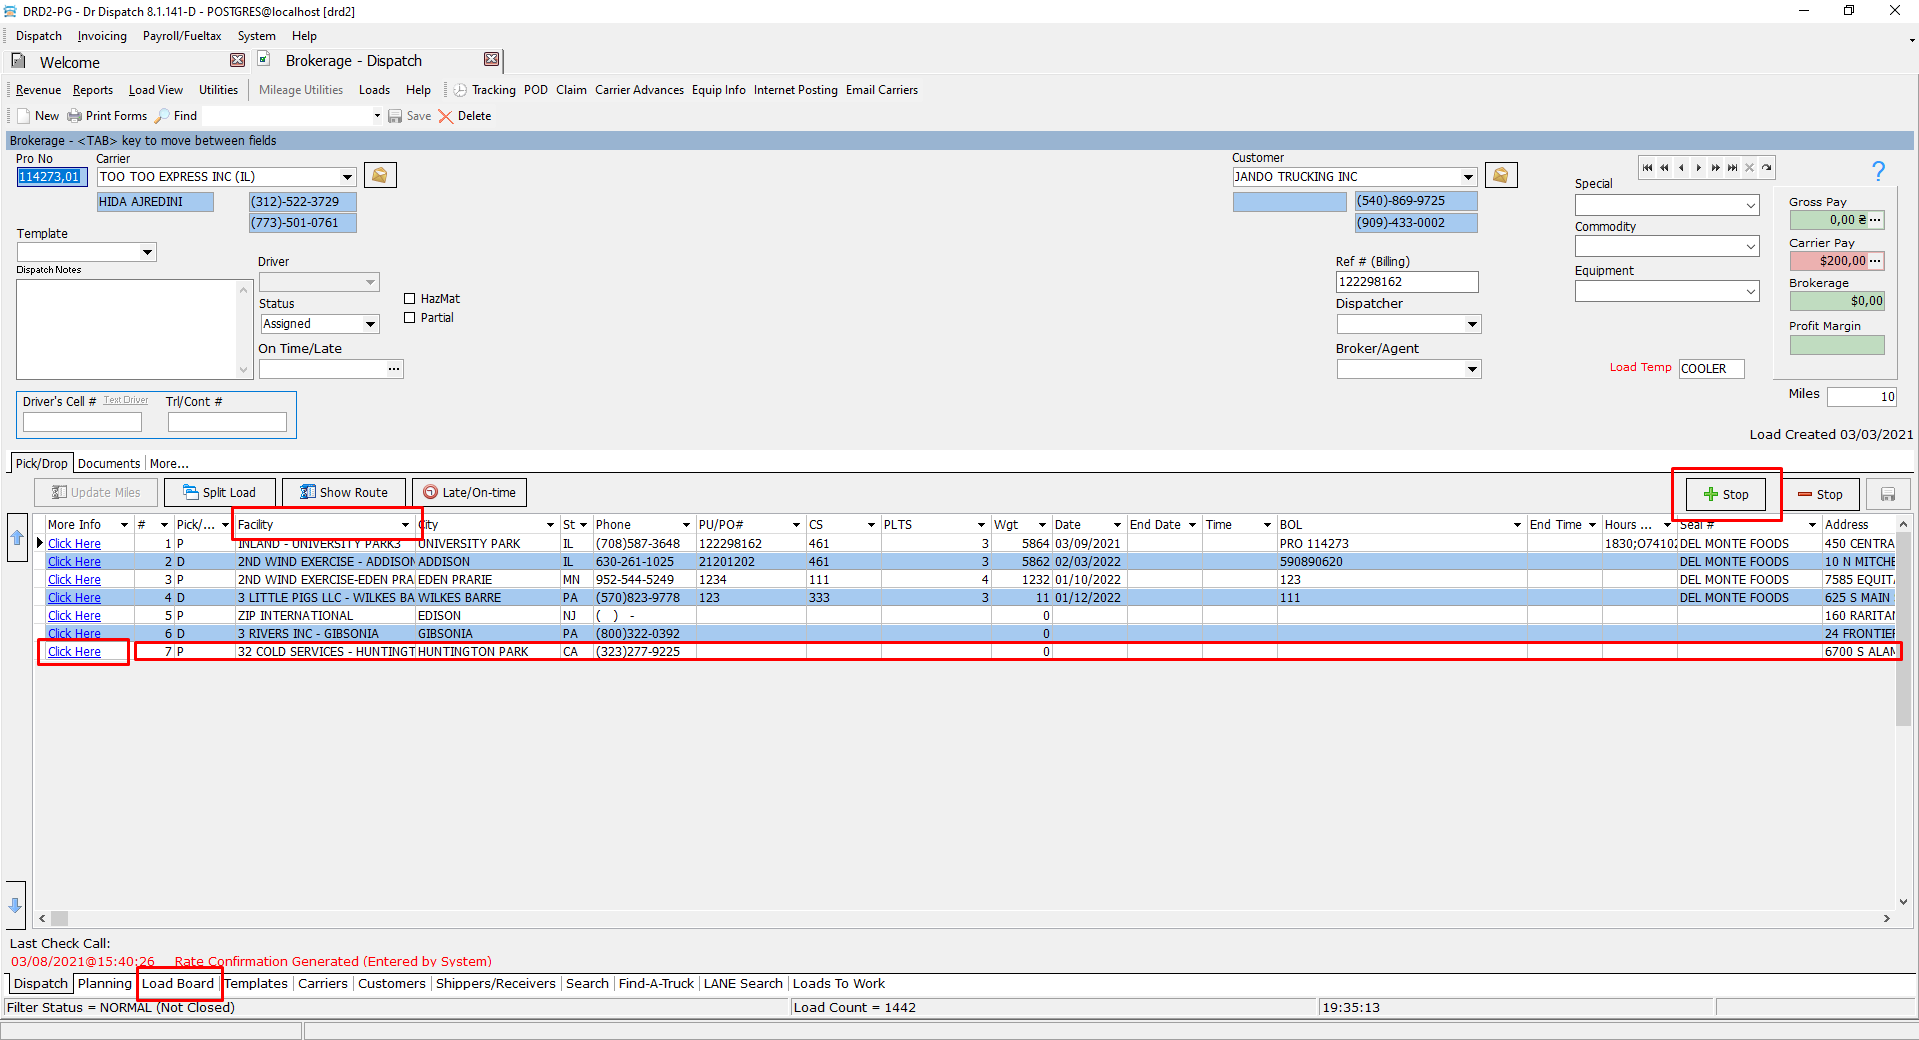1919x1040 pixels.
Task: Expand the Dispatcher dropdown
Action: (1471, 324)
